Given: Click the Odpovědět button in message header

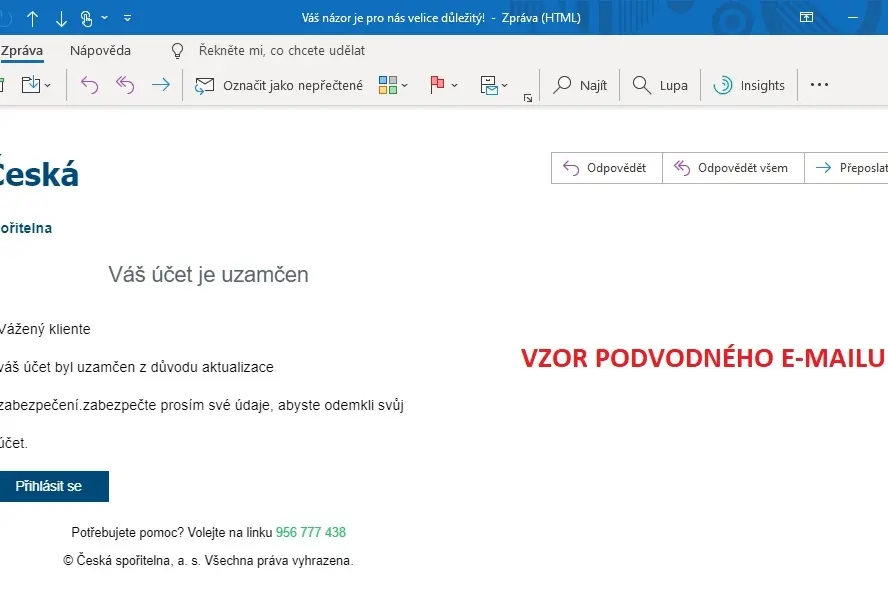Looking at the screenshot, I should coord(607,168).
